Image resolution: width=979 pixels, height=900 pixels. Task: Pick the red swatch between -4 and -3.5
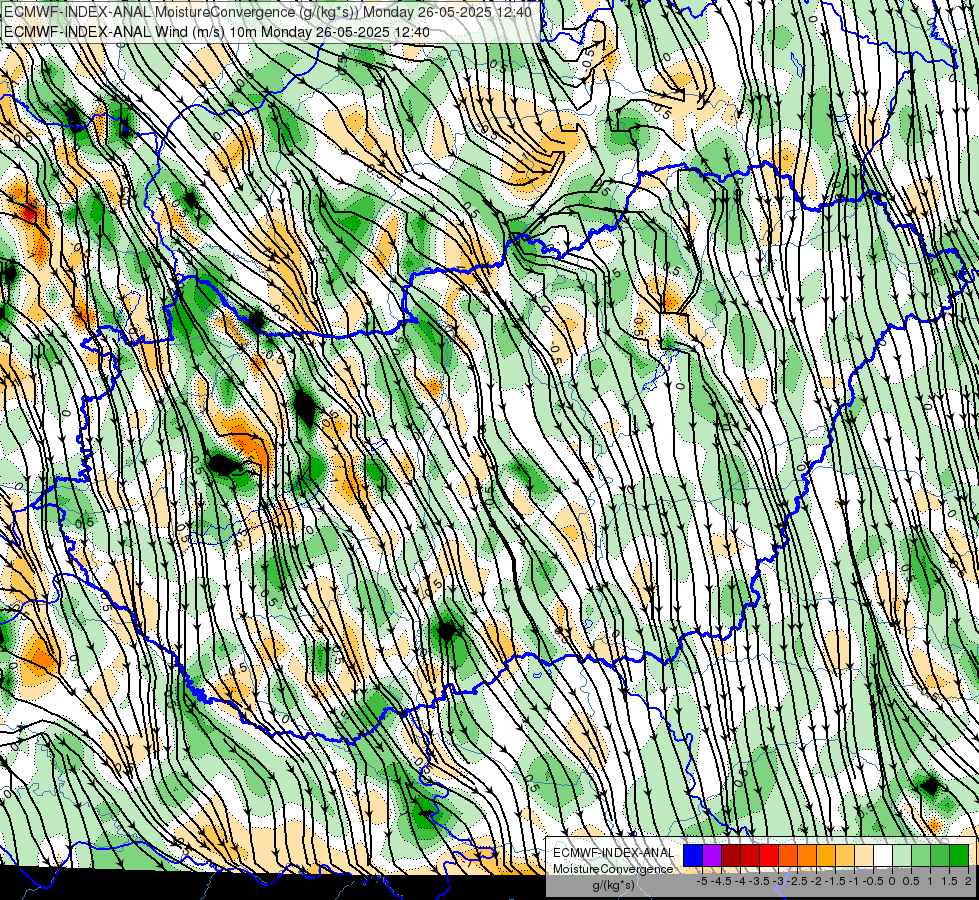click(750, 856)
